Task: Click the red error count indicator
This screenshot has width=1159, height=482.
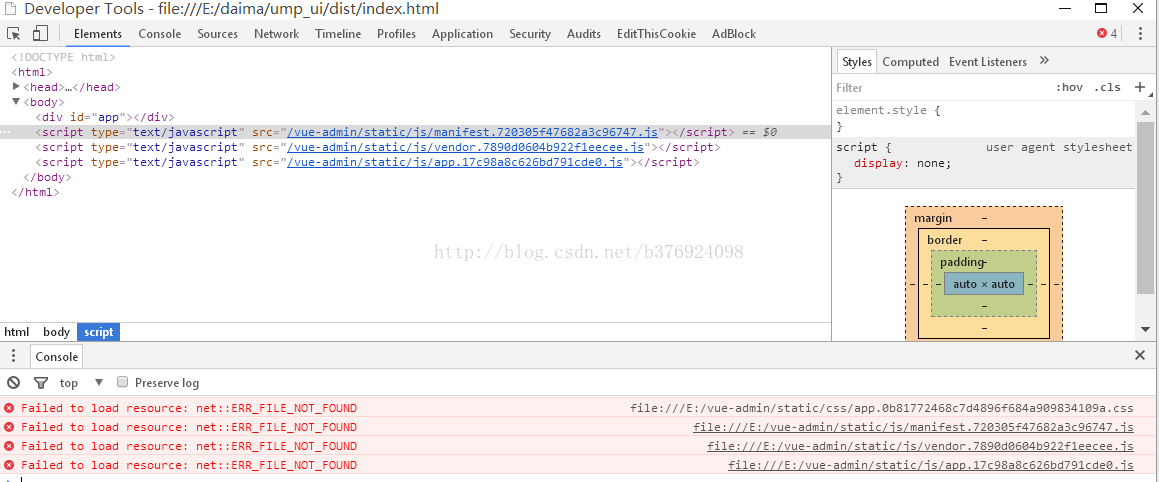Action: click(x=1107, y=33)
